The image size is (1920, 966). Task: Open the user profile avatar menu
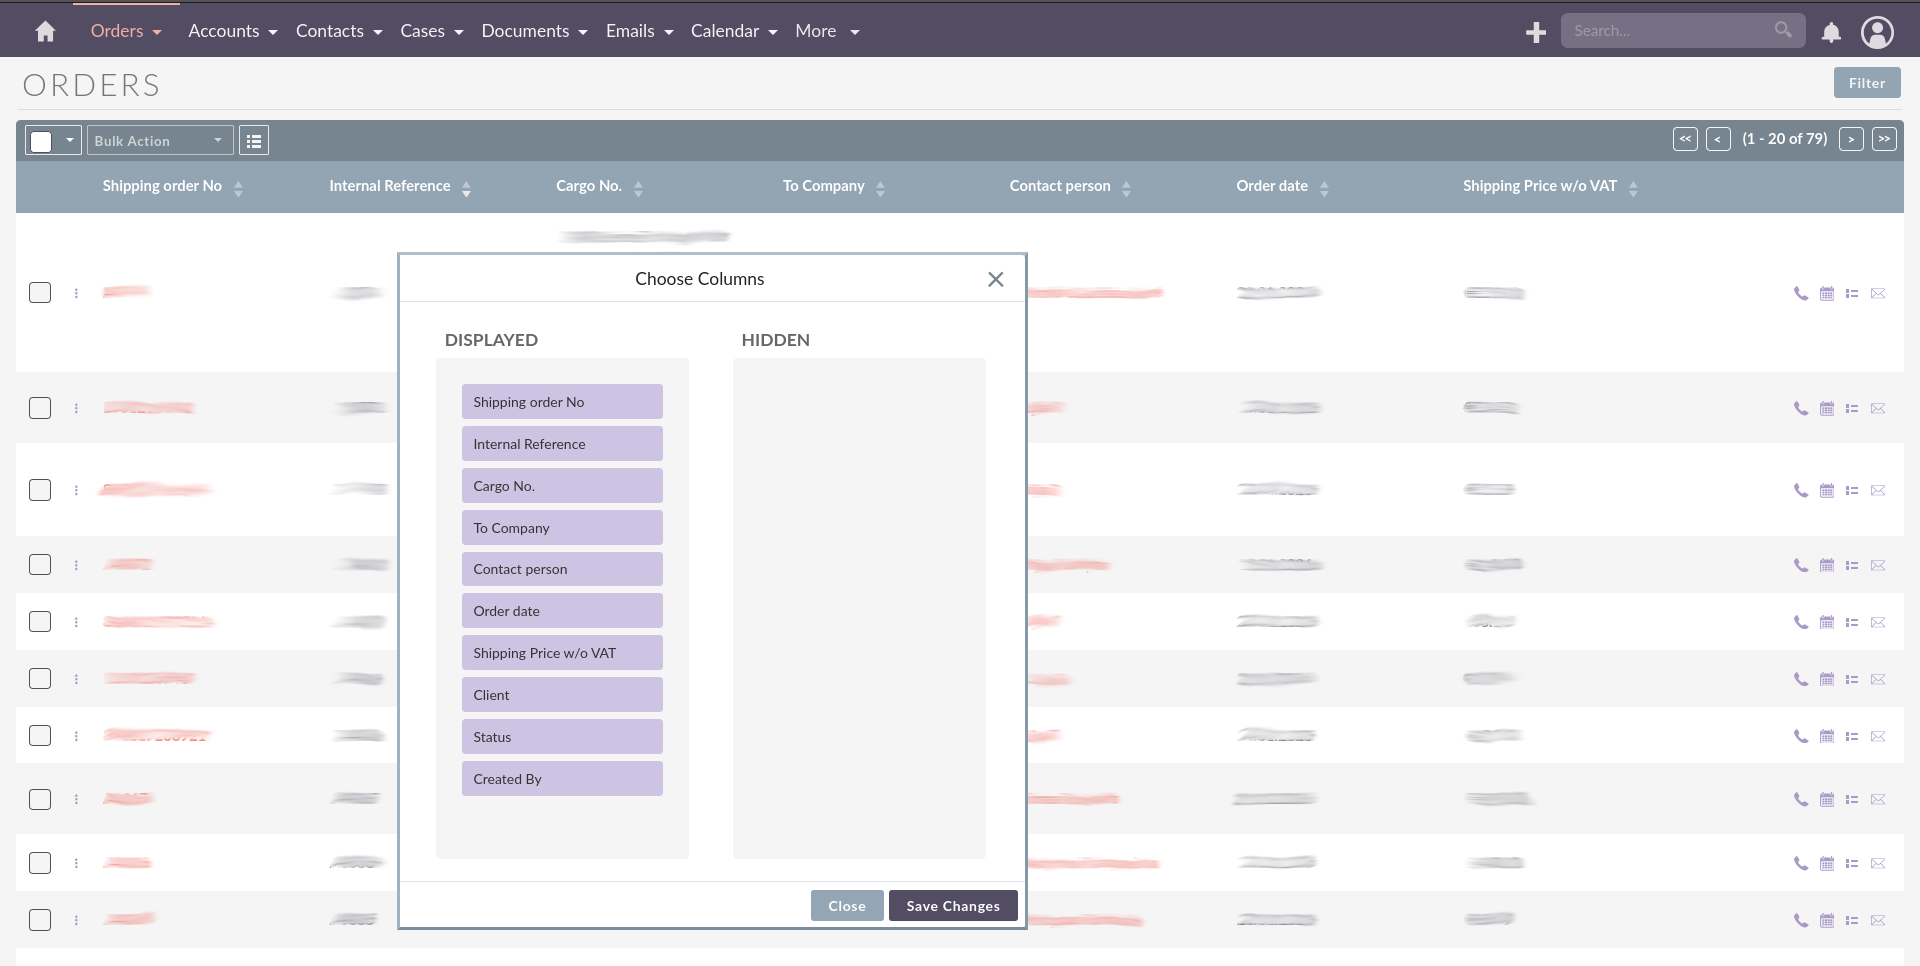(x=1877, y=33)
